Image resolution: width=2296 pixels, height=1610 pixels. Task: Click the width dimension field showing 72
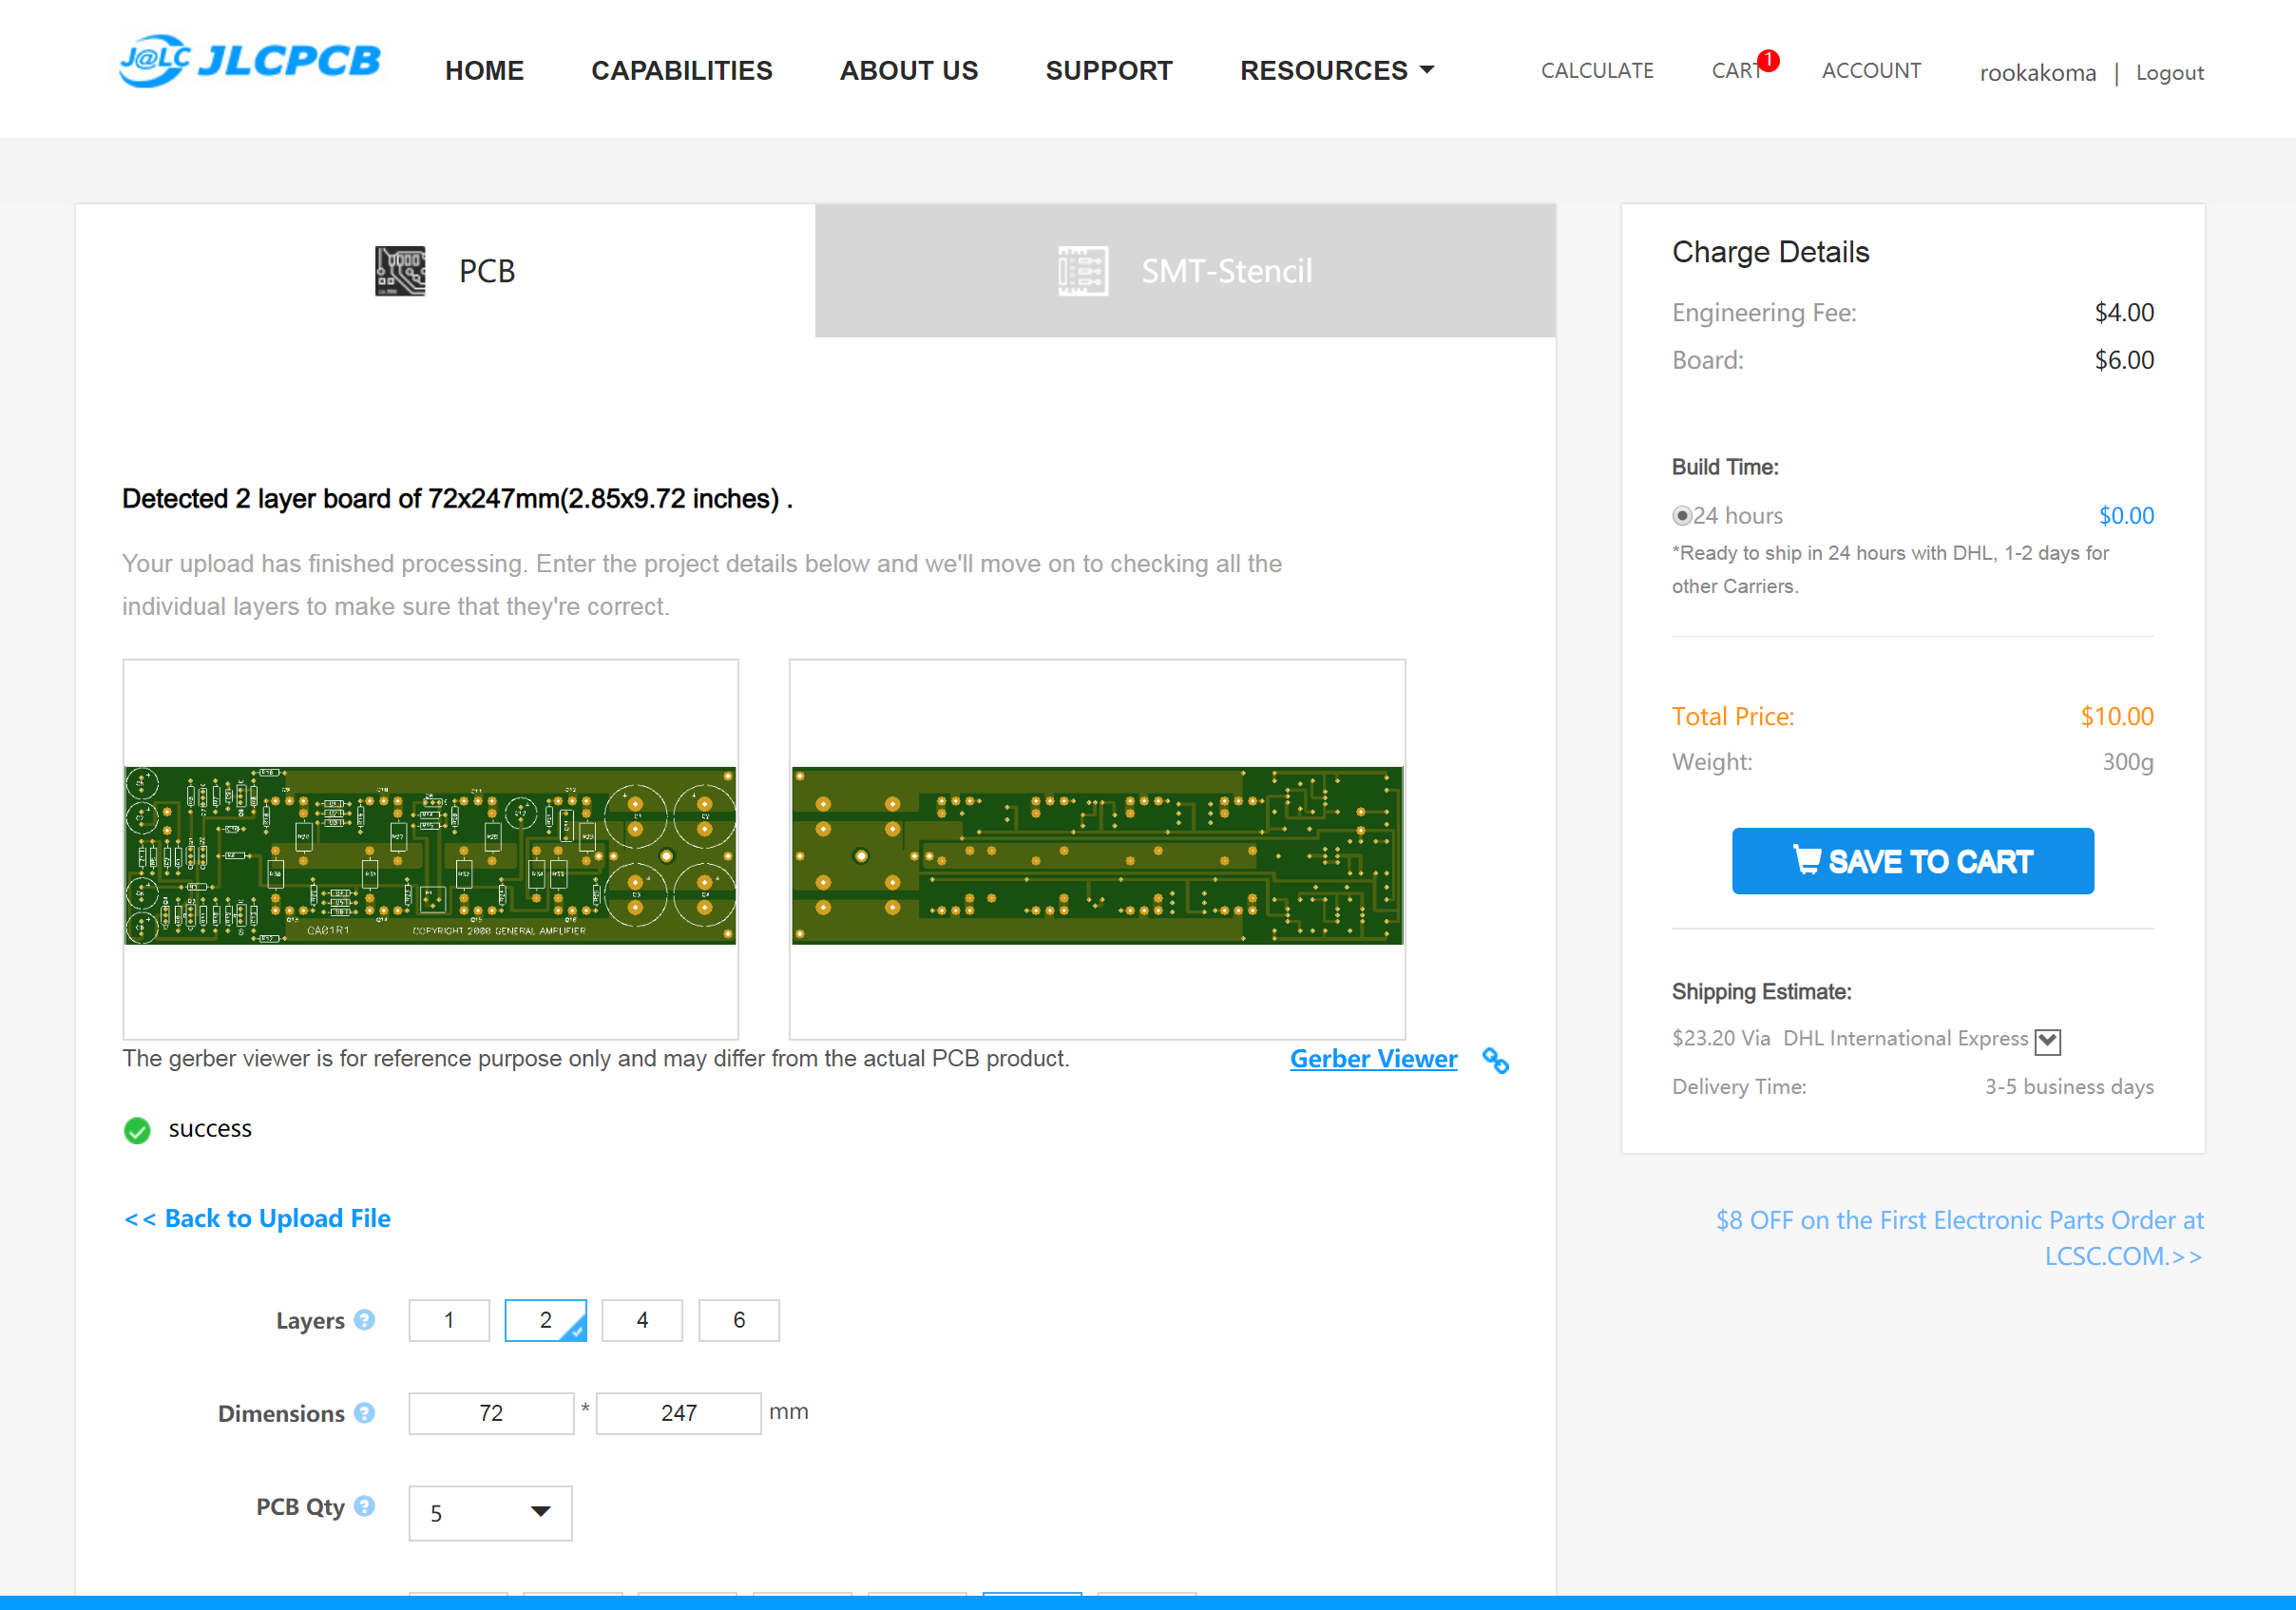pyautogui.click(x=491, y=1413)
